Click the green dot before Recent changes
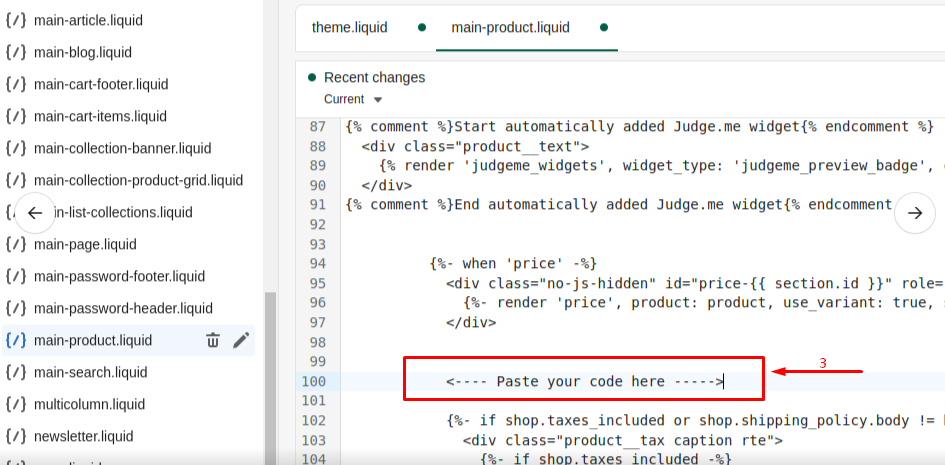This screenshot has height=465, width=945. pos(312,77)
